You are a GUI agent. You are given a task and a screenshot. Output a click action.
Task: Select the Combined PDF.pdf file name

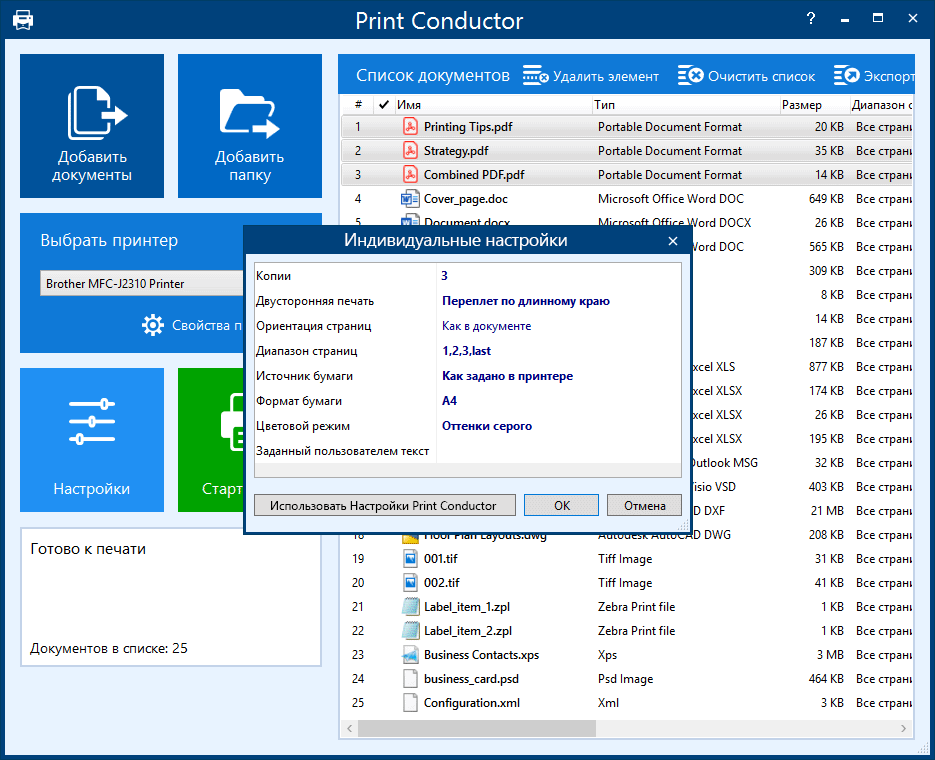[474, 175]
